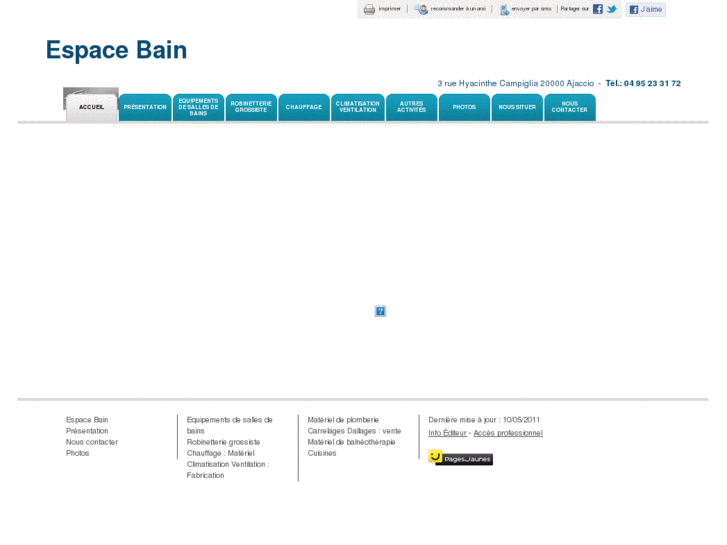Screen dimensions: 727x545
Task: Click the Espace Bain site title
Action: [116, 50]
